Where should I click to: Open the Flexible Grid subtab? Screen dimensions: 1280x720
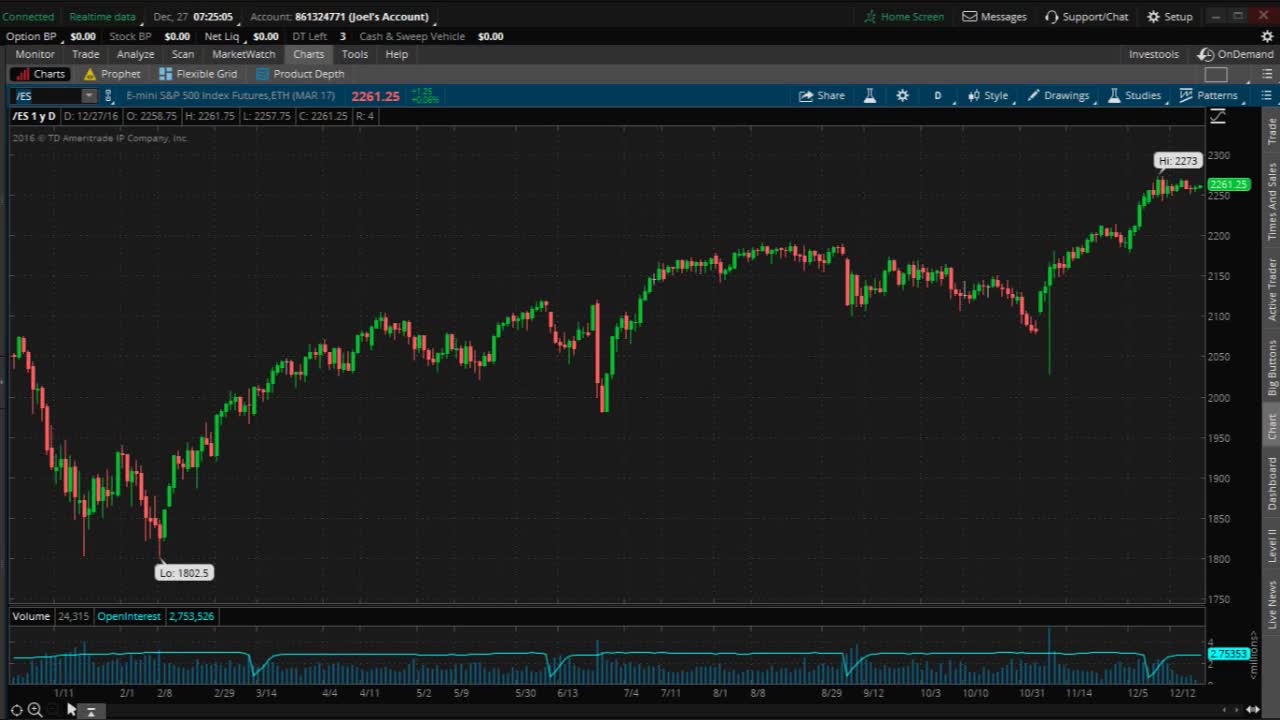click(198, 74)
